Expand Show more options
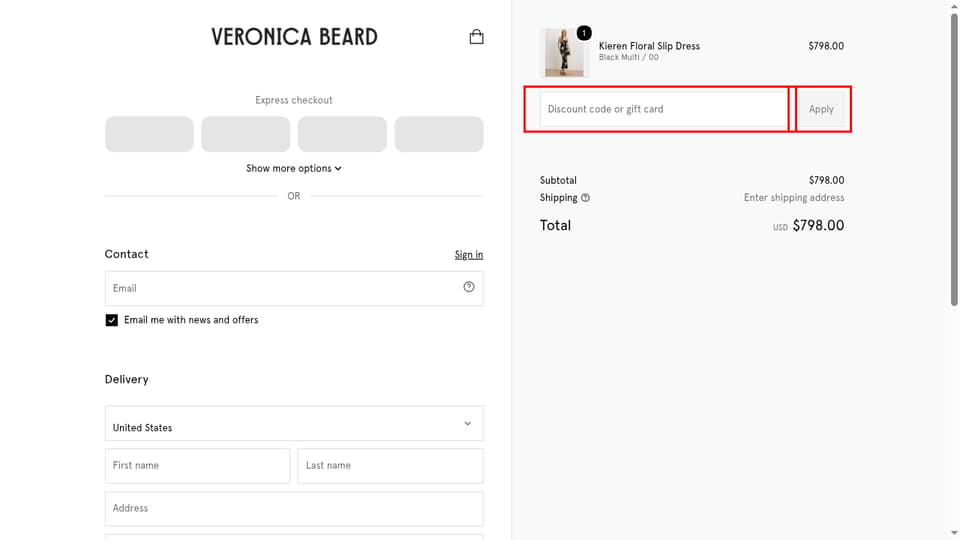Image resolution: width=960 pixels, height=540 pixels. tap(294, 168)
